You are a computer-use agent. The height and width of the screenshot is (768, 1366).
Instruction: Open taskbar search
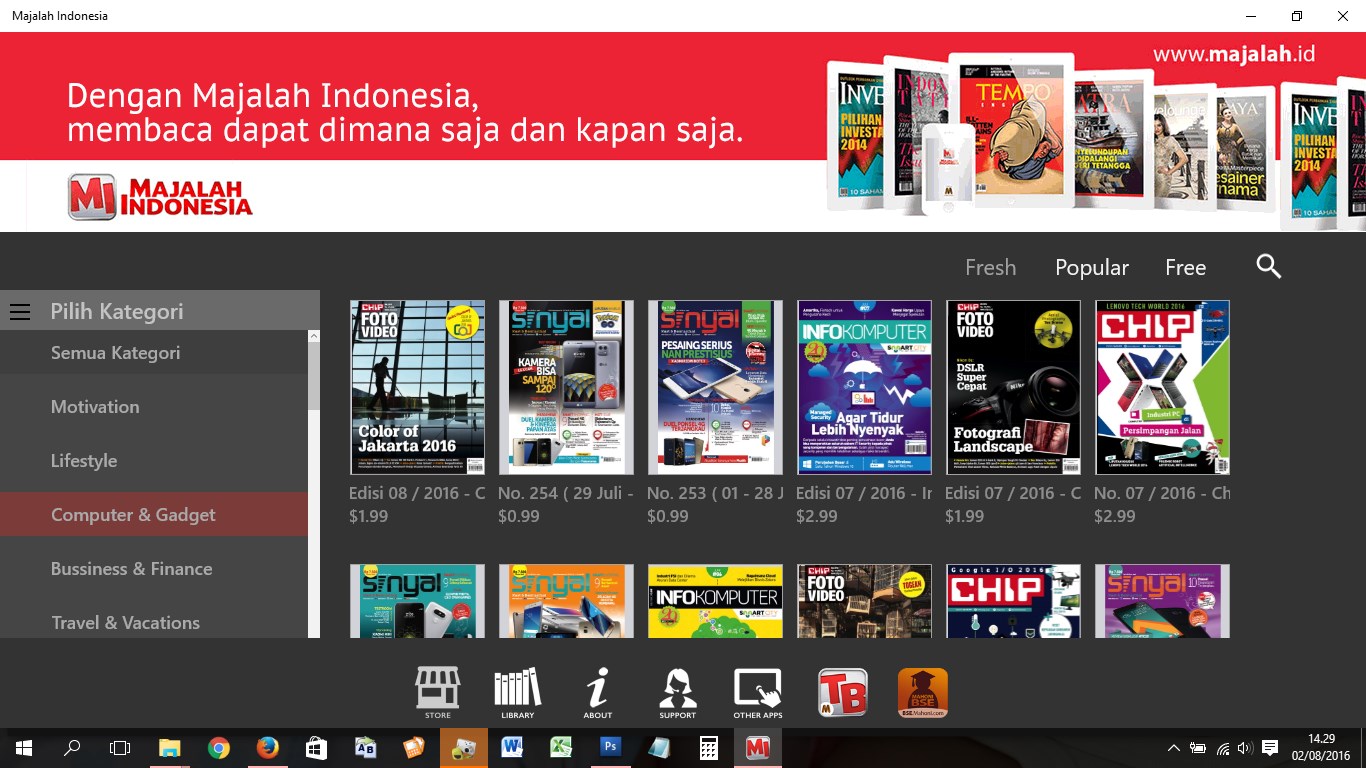click(72, 748)
